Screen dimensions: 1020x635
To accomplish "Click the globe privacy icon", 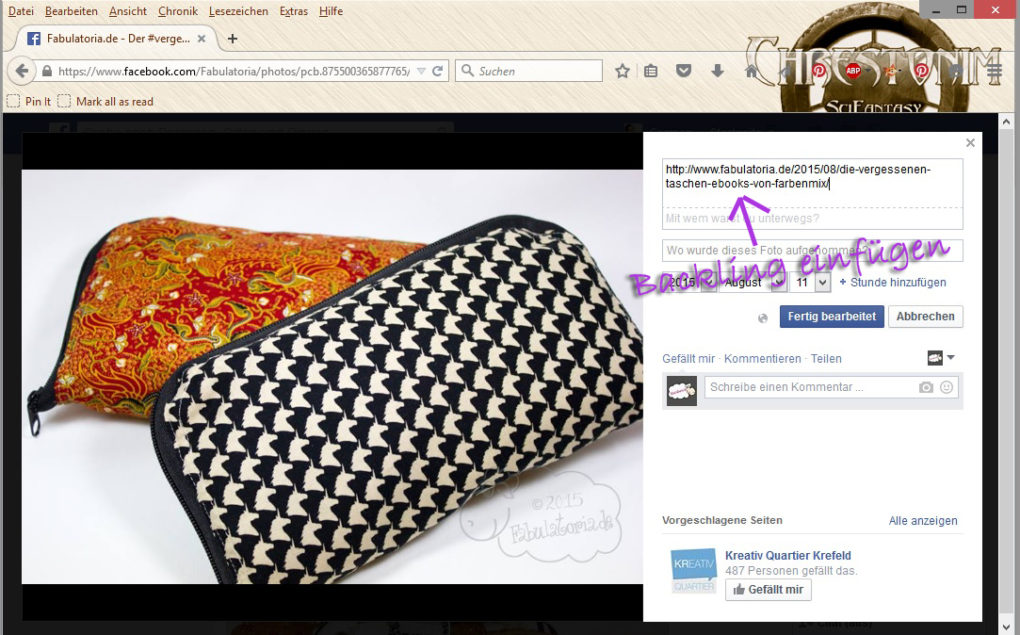I will (x=764, y=317).
